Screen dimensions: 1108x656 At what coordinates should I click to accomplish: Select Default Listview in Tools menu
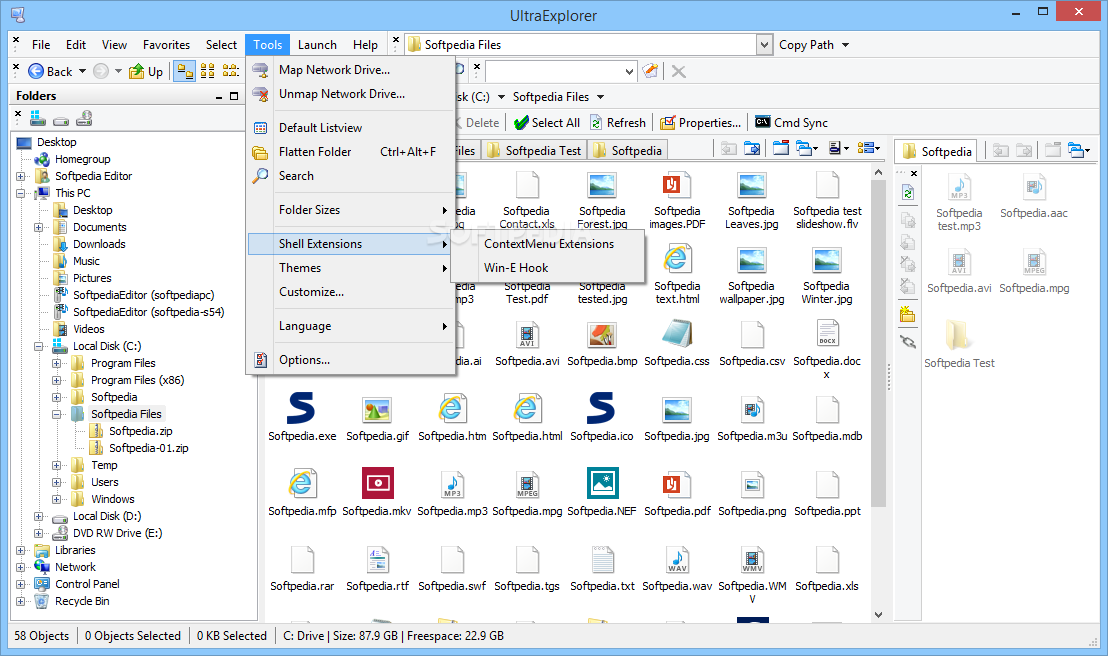pyautogui.click(x=350, y=127)
